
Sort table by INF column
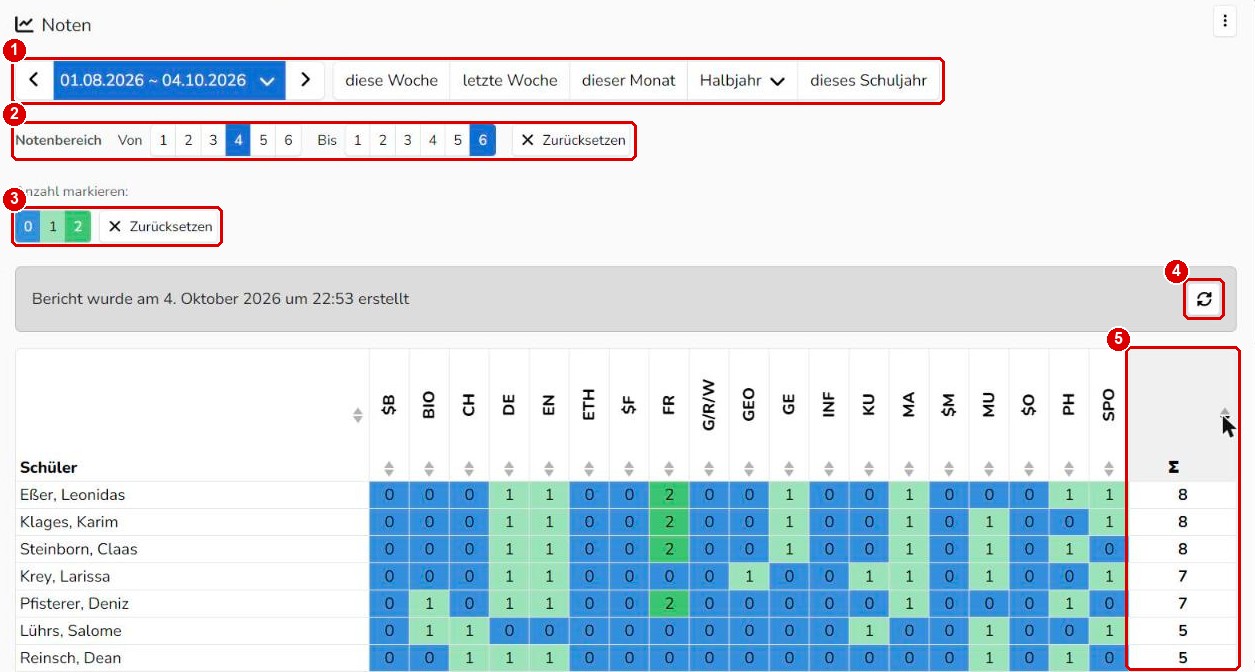tap(829, 468)
